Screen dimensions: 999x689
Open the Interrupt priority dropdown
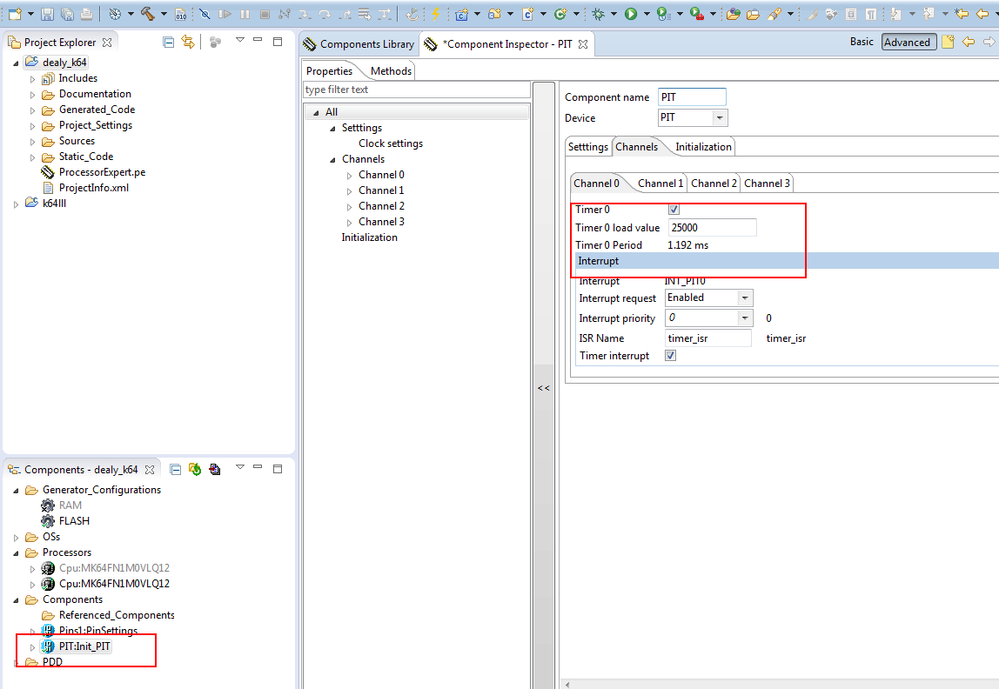(745, 317)
